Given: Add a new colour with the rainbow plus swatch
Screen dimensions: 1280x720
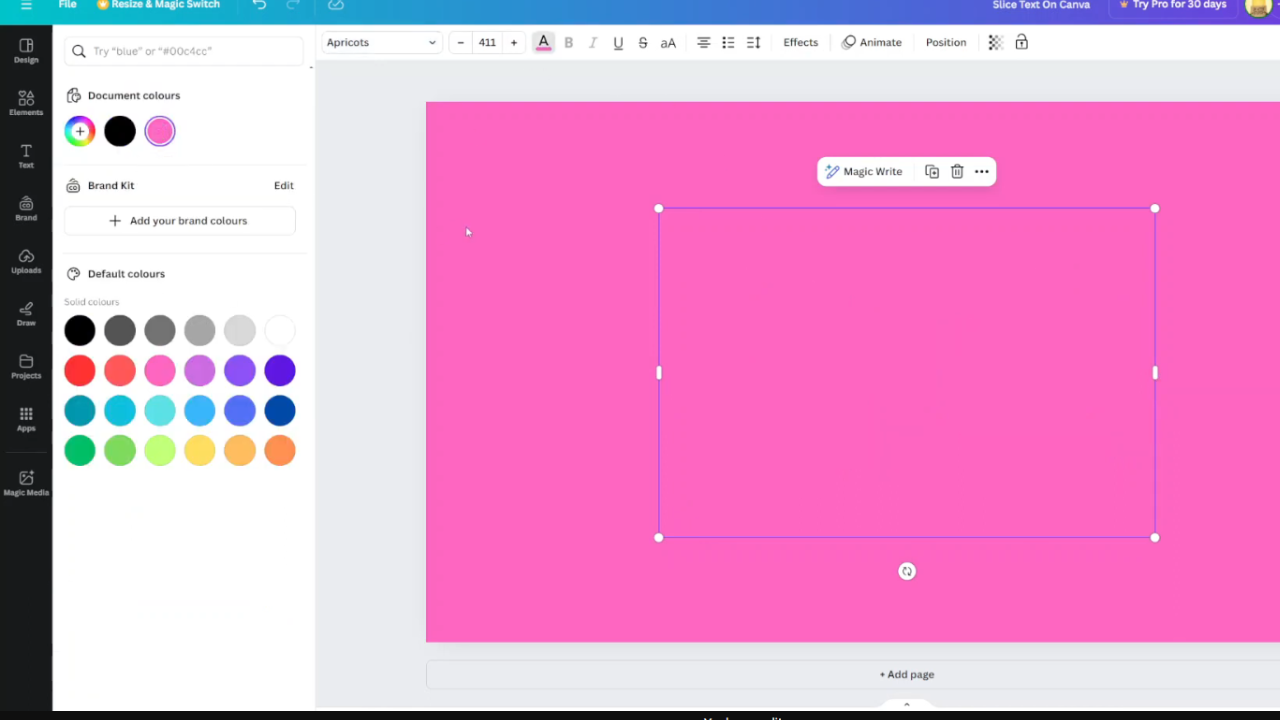Looking at the screenshot, I should pos(80,131).
